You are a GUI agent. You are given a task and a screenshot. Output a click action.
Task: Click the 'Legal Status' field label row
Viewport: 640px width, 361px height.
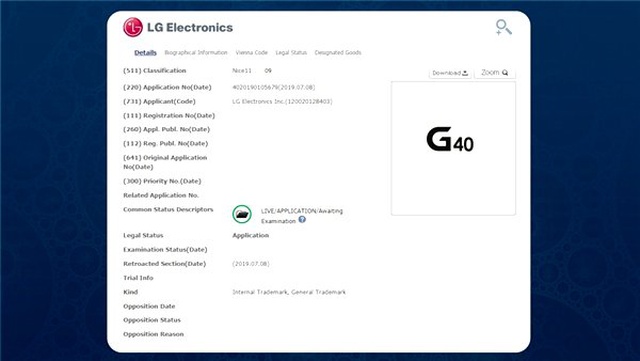tap(143, 236)
